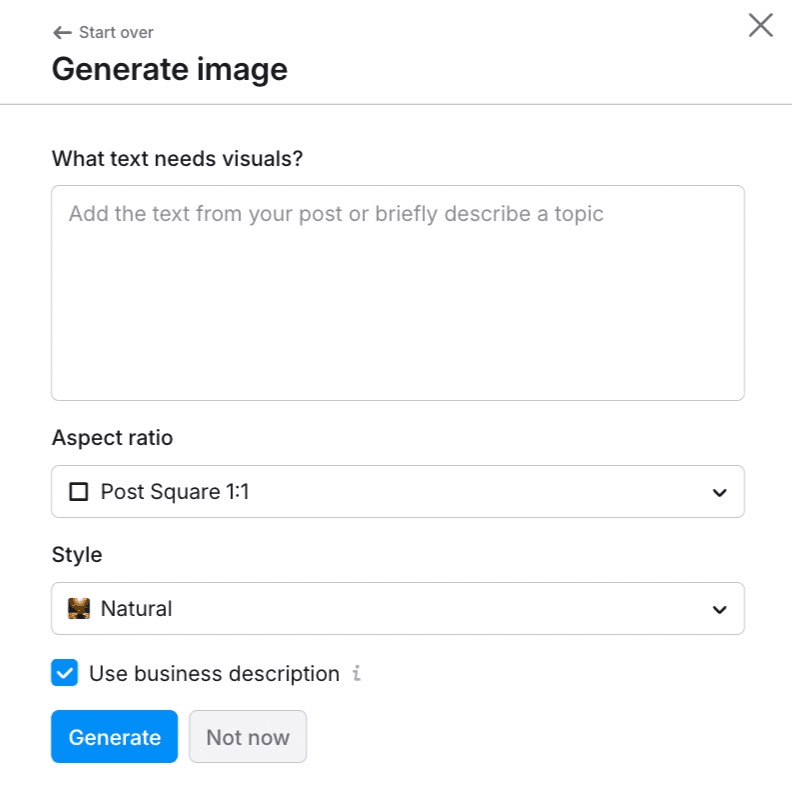This screenshot has width=792, height=790.
Task: Dismiss with the Not now button
Action: click(x=247, y=737)
